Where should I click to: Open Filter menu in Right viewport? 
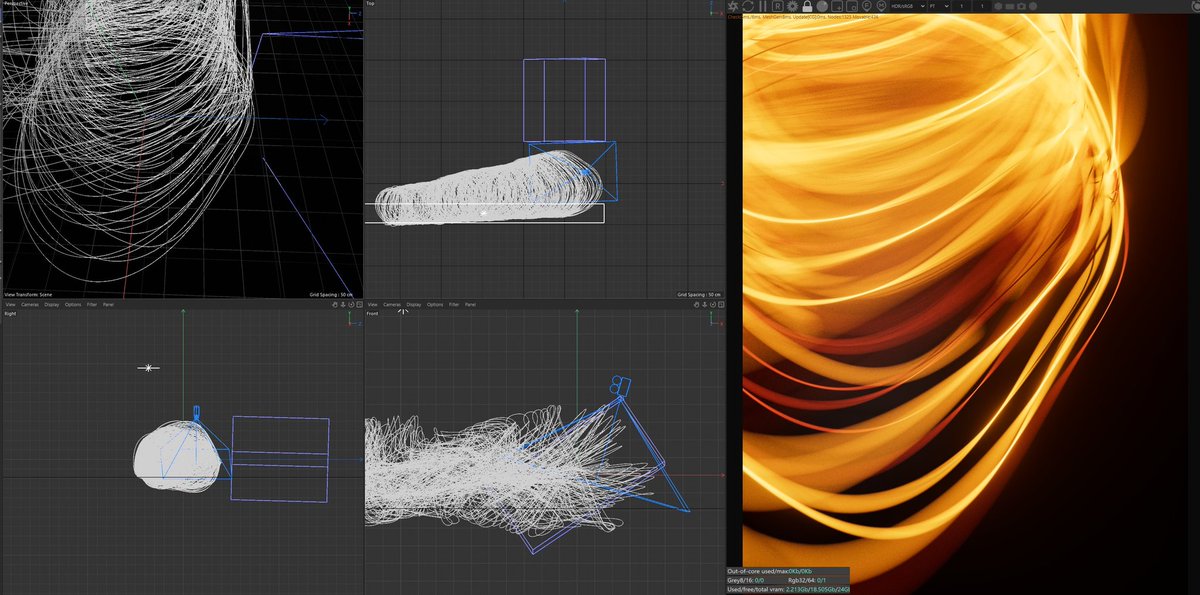coord(92,304)
